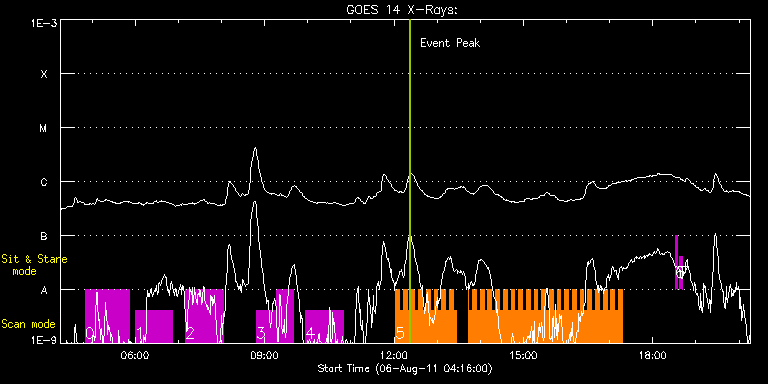Click the Event Peak text label
Screen dimensions: 768x384
point(450,43)
